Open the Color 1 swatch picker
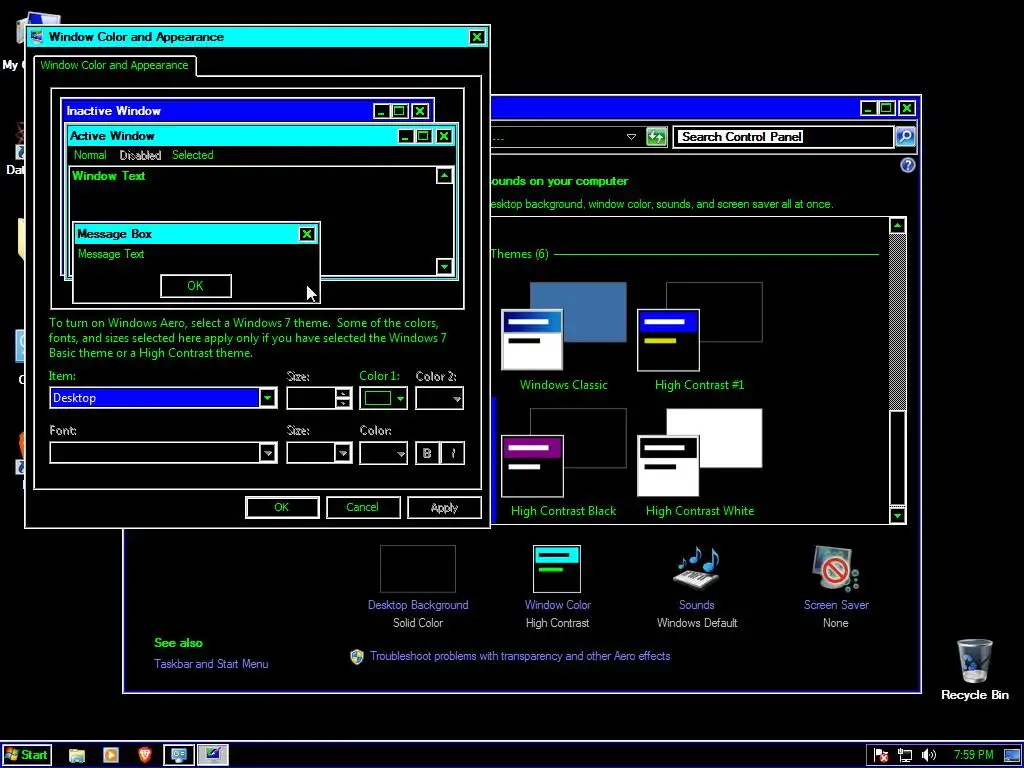Image resolution: width=1024 pixels, height=768 pixels. point(383,398)
